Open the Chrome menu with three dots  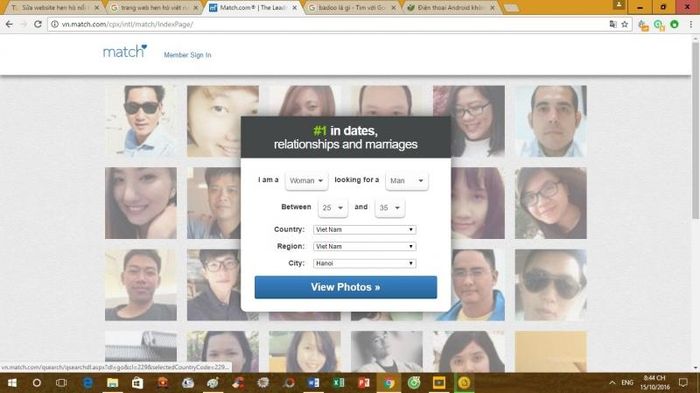coord(691,24)
